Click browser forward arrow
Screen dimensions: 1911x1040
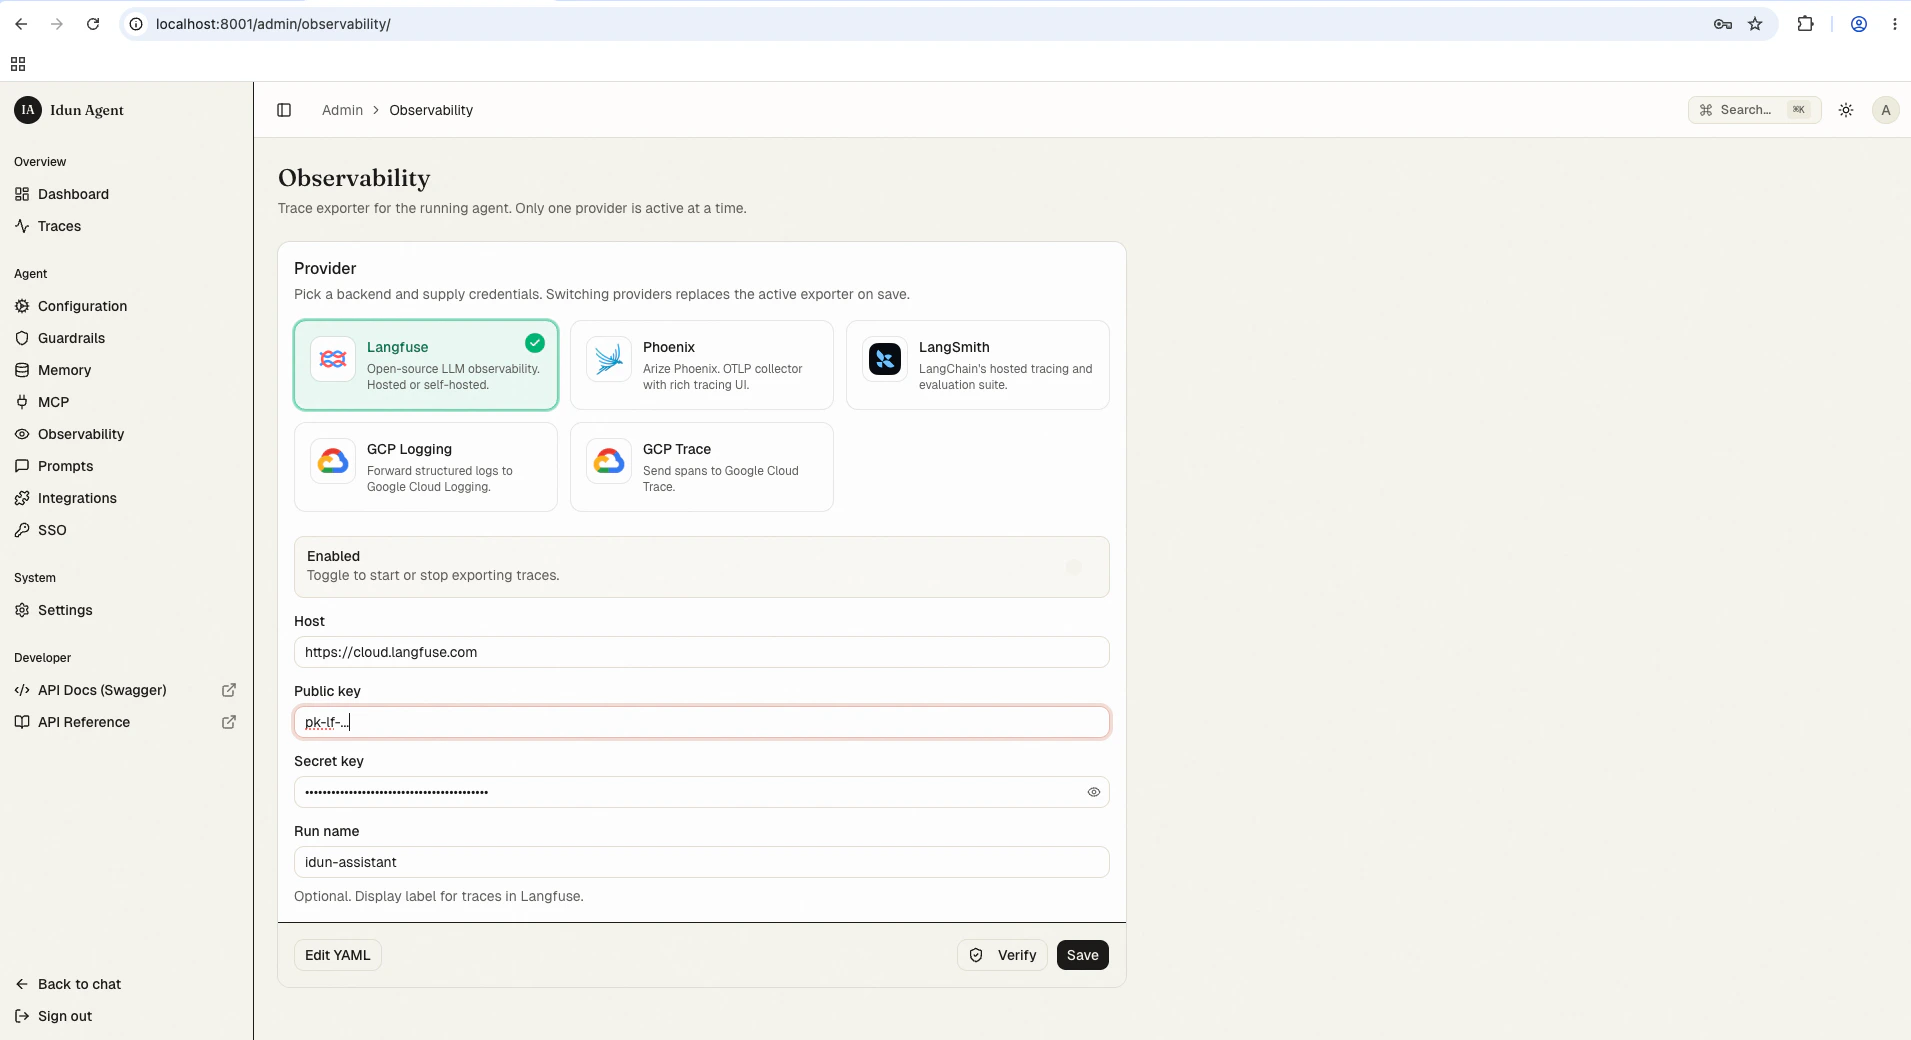[57, 24]
